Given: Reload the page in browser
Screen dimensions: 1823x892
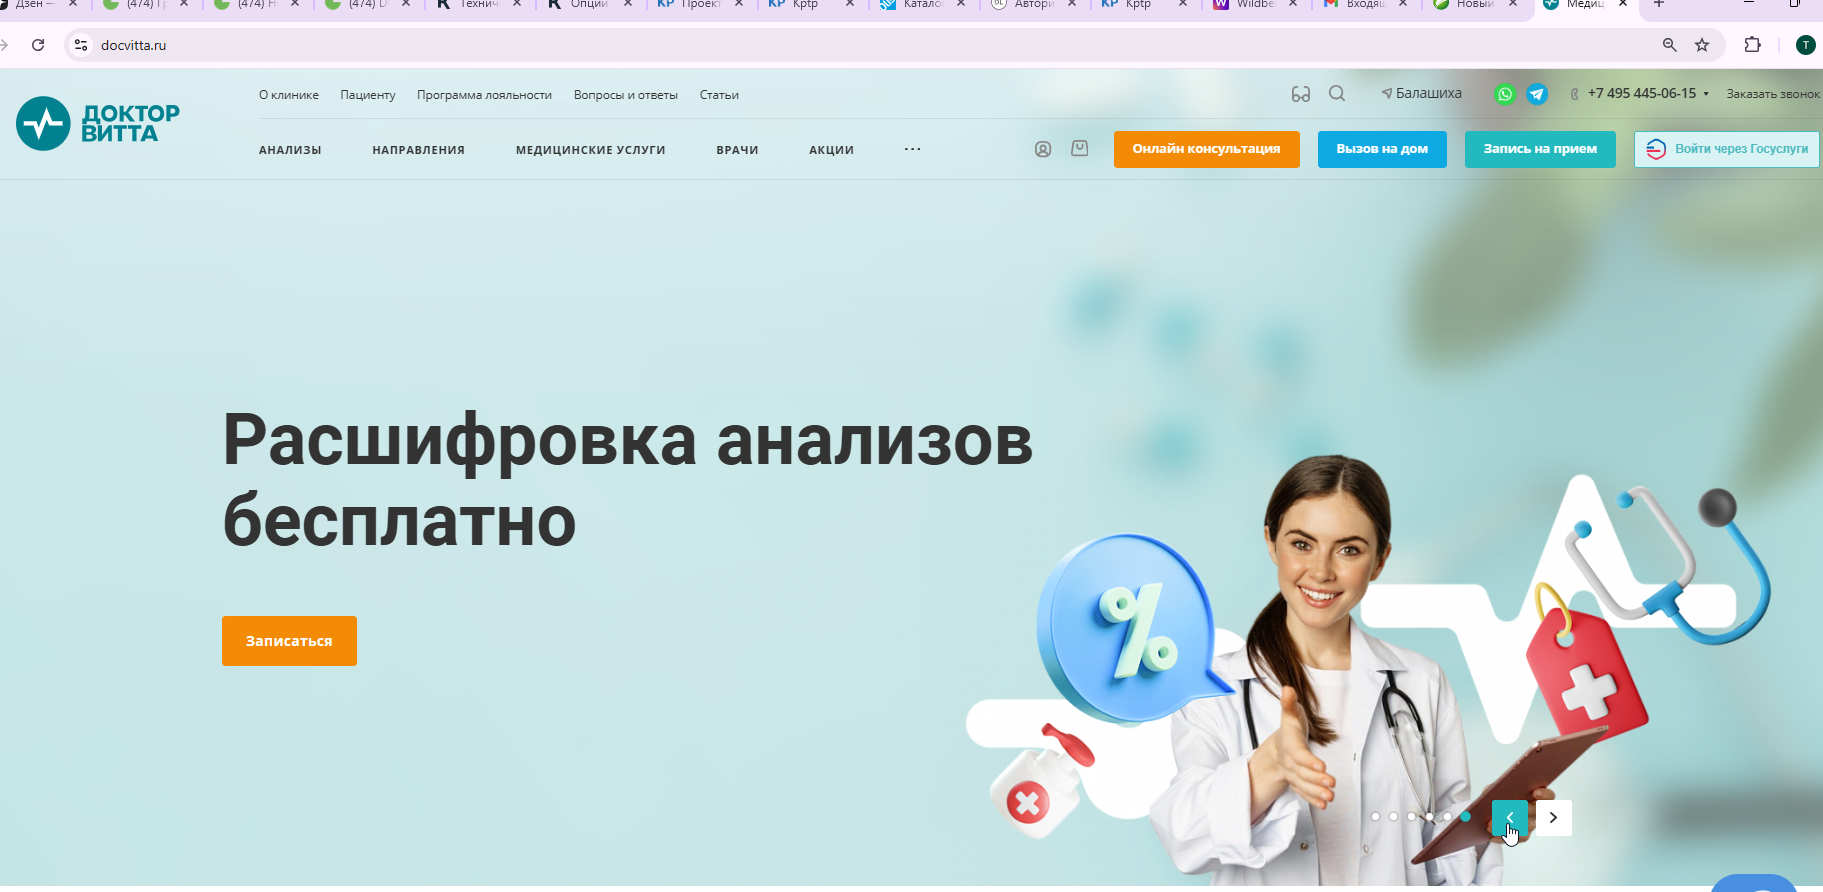Looking at the screenshot, I should (x=38, y=45).
